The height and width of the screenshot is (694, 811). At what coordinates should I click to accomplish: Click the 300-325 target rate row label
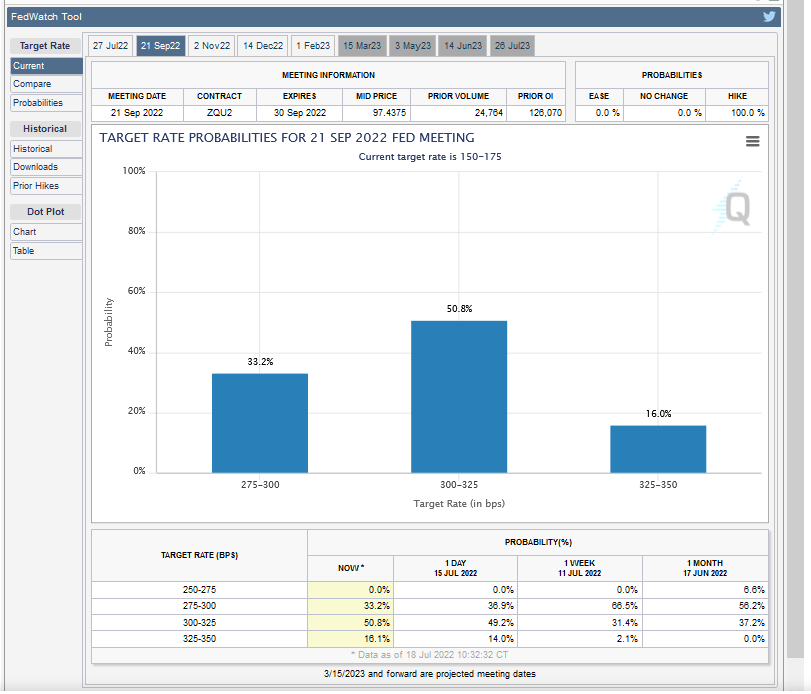[x=199, y=623]
